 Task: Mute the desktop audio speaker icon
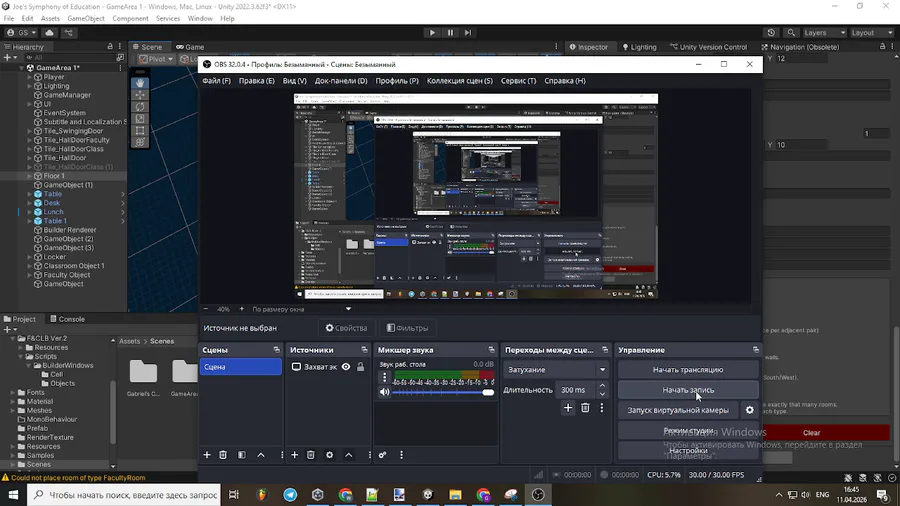385,392
